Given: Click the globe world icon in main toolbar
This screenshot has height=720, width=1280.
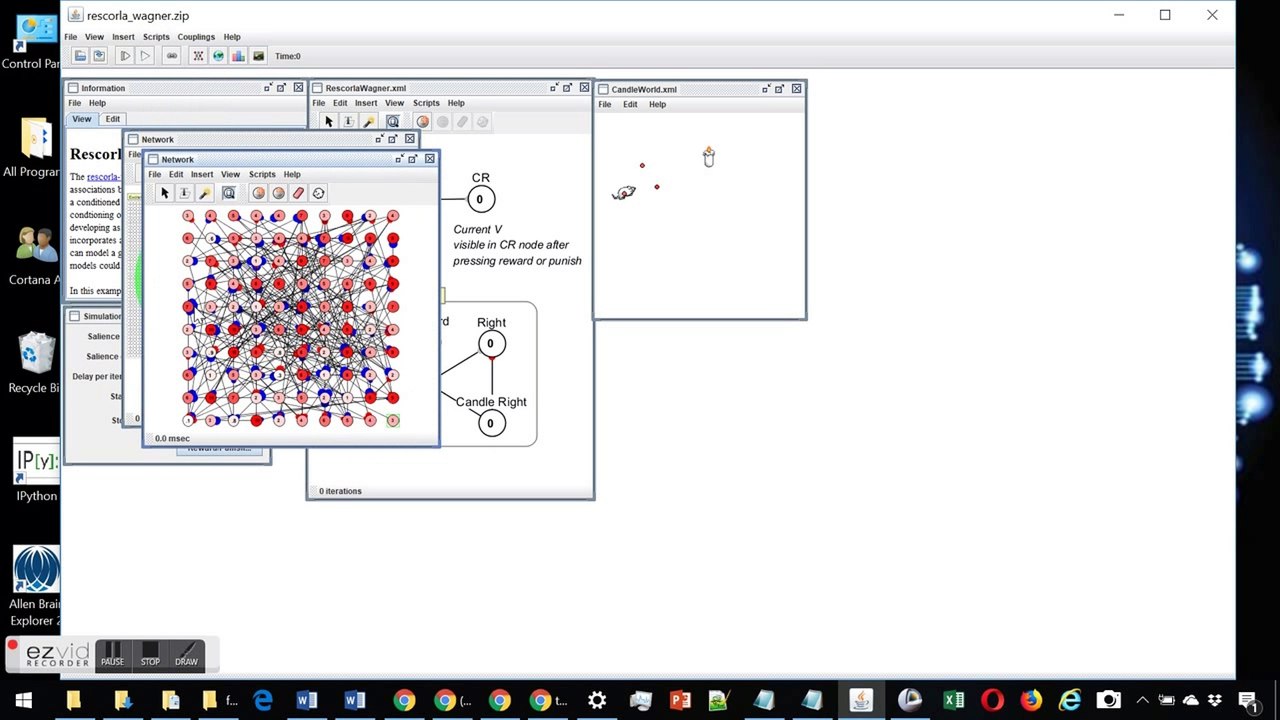Looking at the screenshot, I should pyautogui.click(x=218, y=56).
